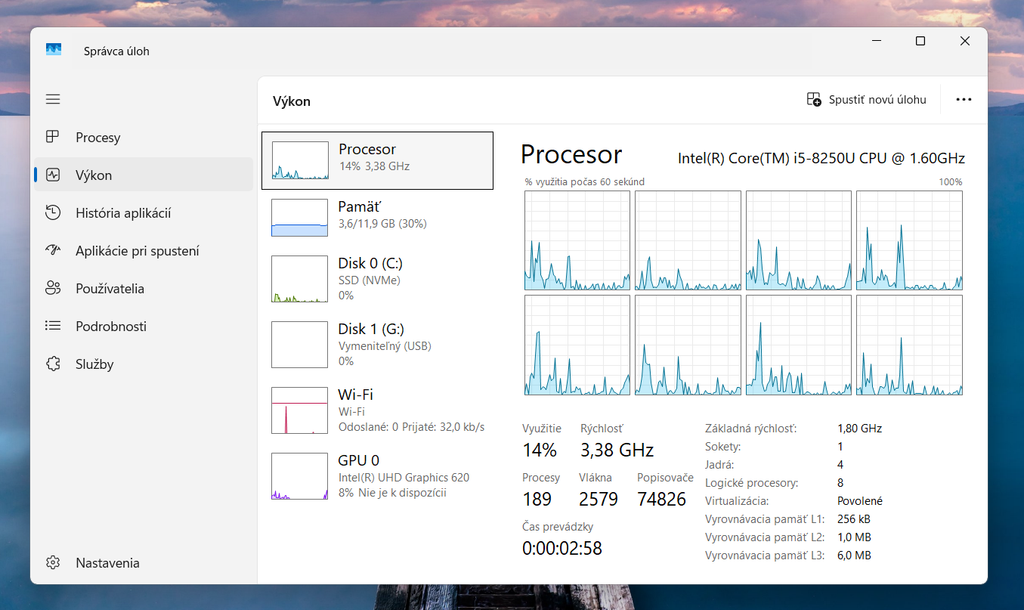The height and width of the screenshot is (610, 1024).
Task: Select the GPU 0 graph thumbnail
Action: point(299,476)
